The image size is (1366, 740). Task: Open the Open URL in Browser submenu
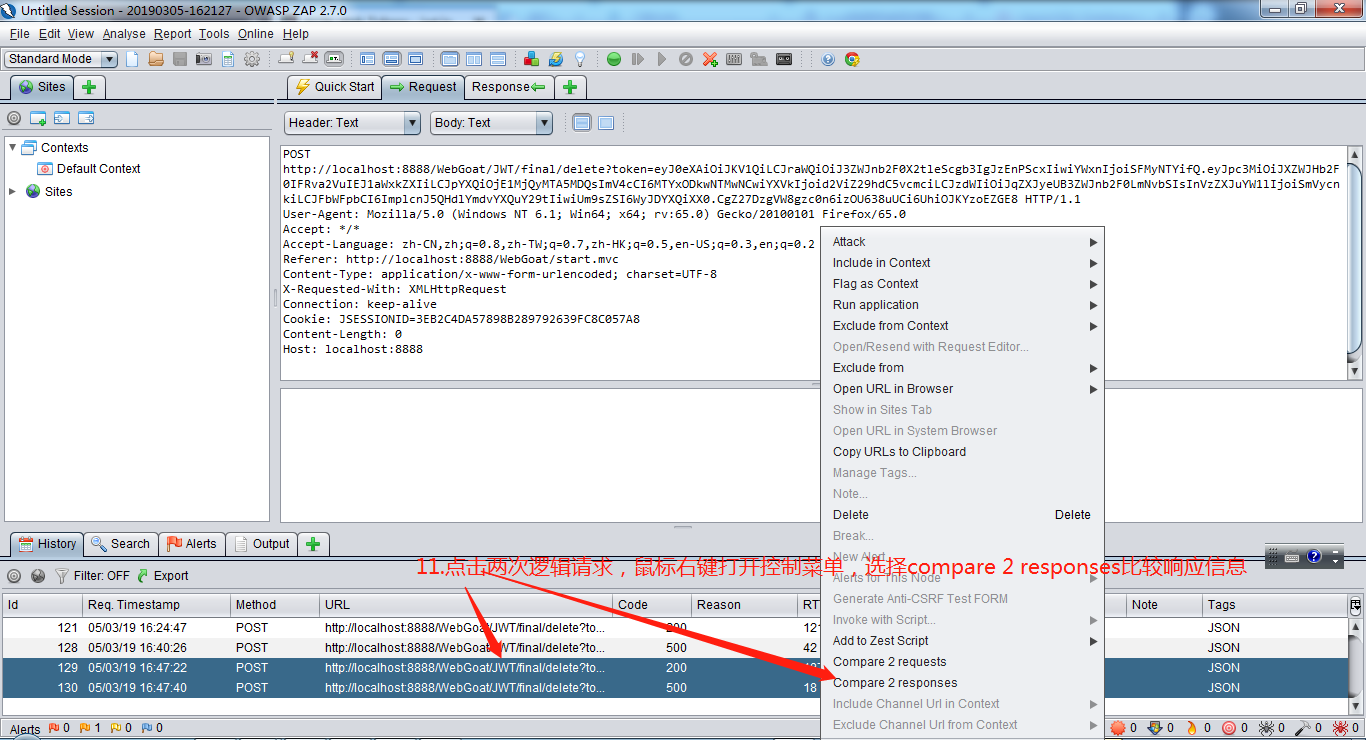[x=964, y=389]
